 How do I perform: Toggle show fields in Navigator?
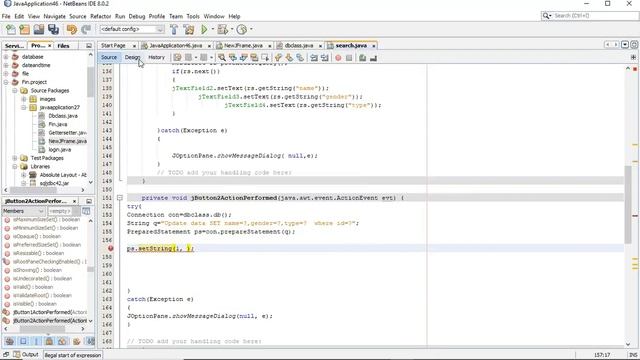[x=23, y=341]
